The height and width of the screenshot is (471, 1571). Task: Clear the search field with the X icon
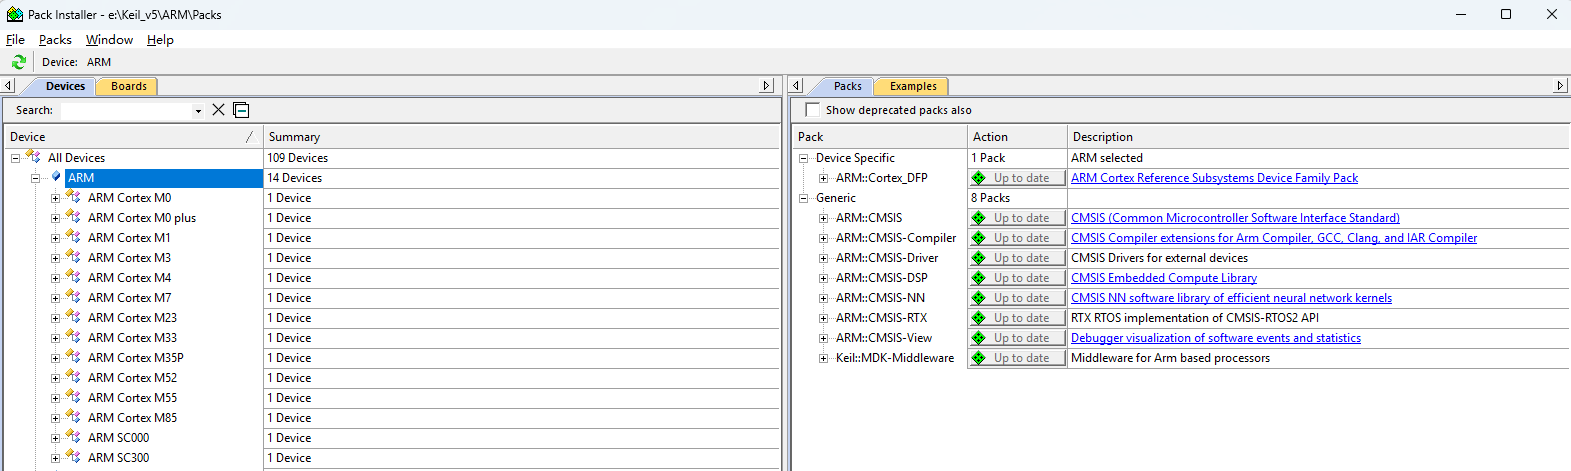pyautogui.click(x=218, y=110)
